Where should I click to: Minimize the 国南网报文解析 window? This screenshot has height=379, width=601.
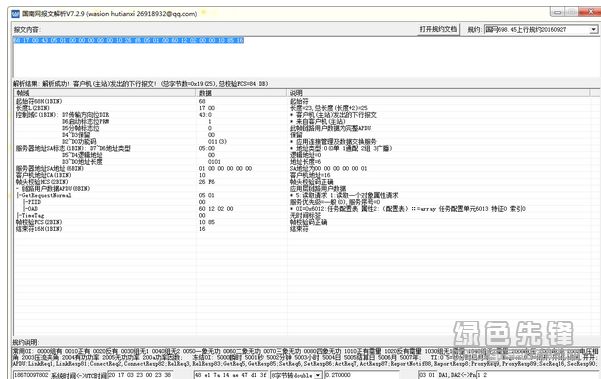click(x=558, y=12)
